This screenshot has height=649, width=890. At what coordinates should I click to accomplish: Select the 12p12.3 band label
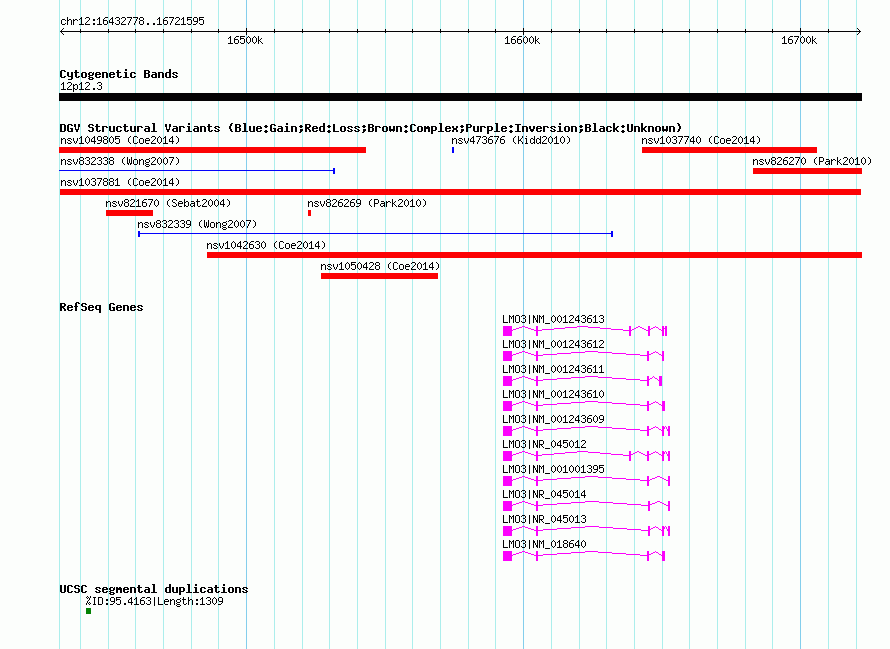pos(81,86)
